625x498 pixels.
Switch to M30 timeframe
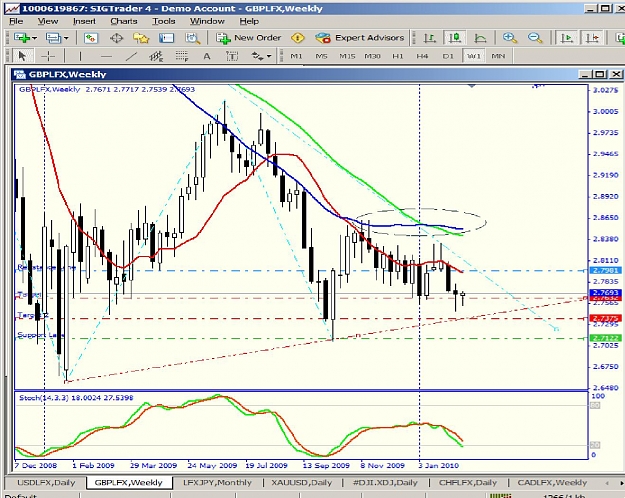coord(372,56)
